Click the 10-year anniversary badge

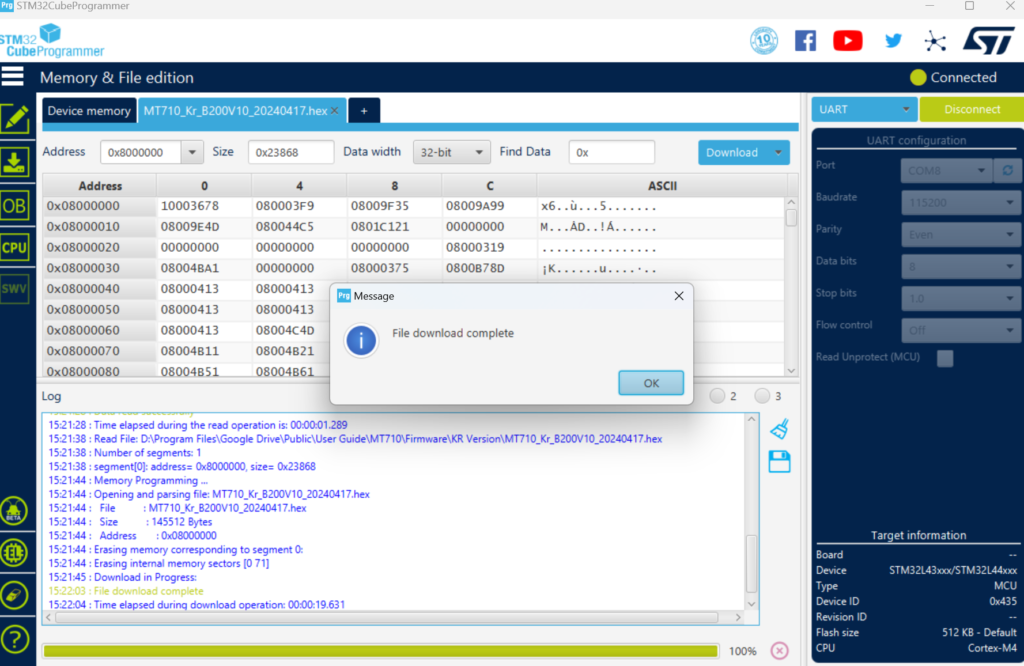tap(763, 40)
